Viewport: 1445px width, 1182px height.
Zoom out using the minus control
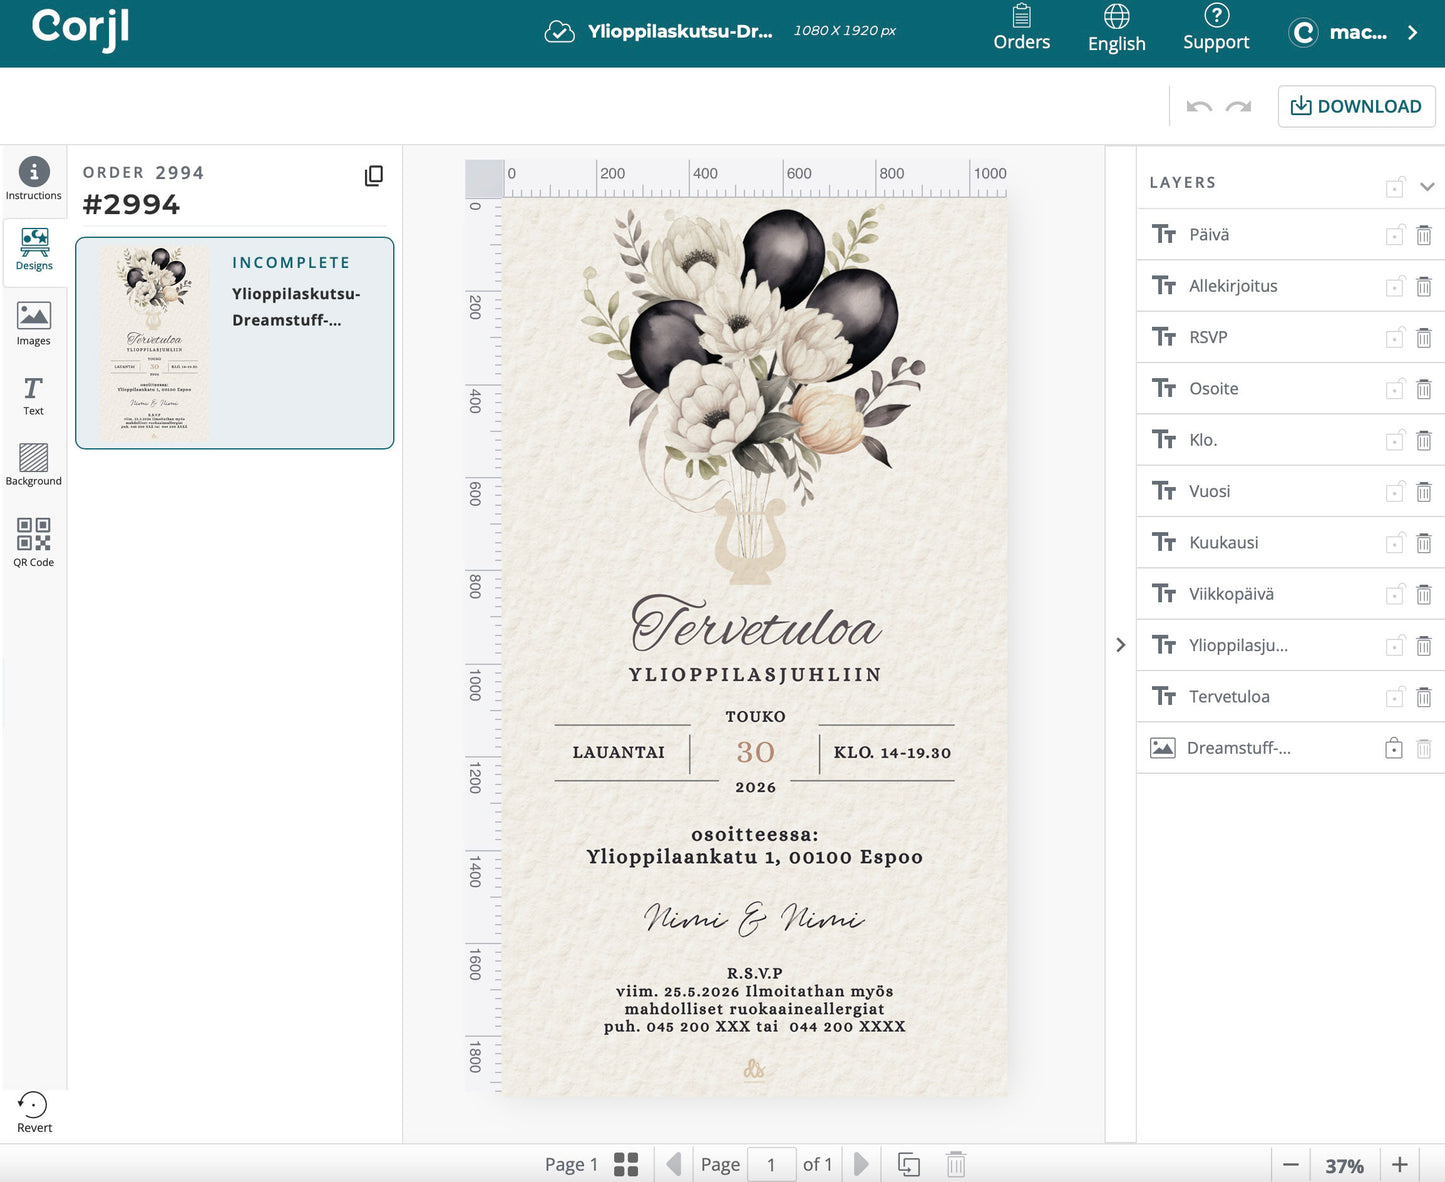click(1291, 1164)
